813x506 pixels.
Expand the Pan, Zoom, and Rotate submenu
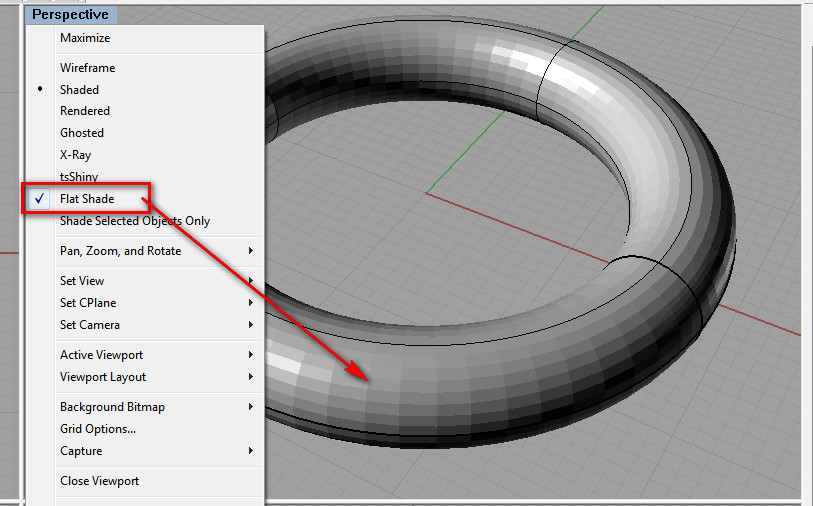tap(120, 251)
